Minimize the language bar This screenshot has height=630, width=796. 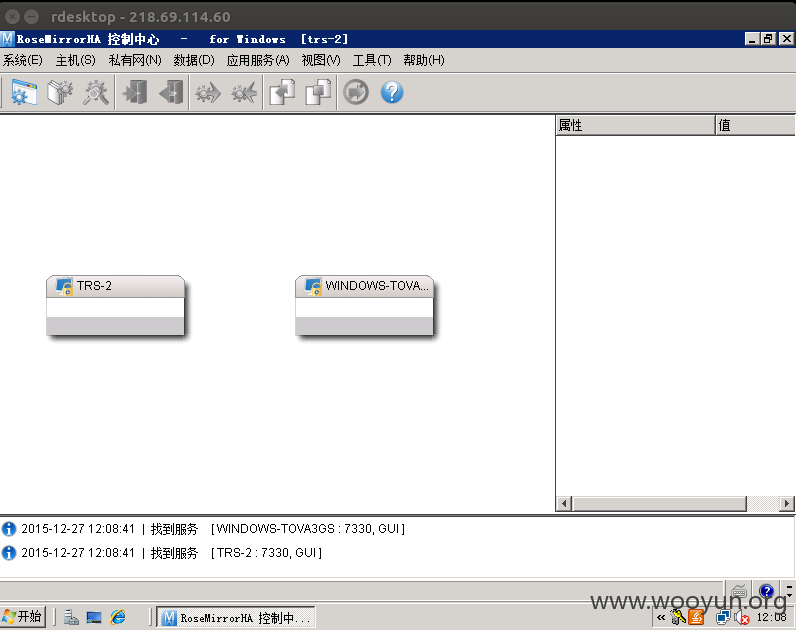click(789, 586)
